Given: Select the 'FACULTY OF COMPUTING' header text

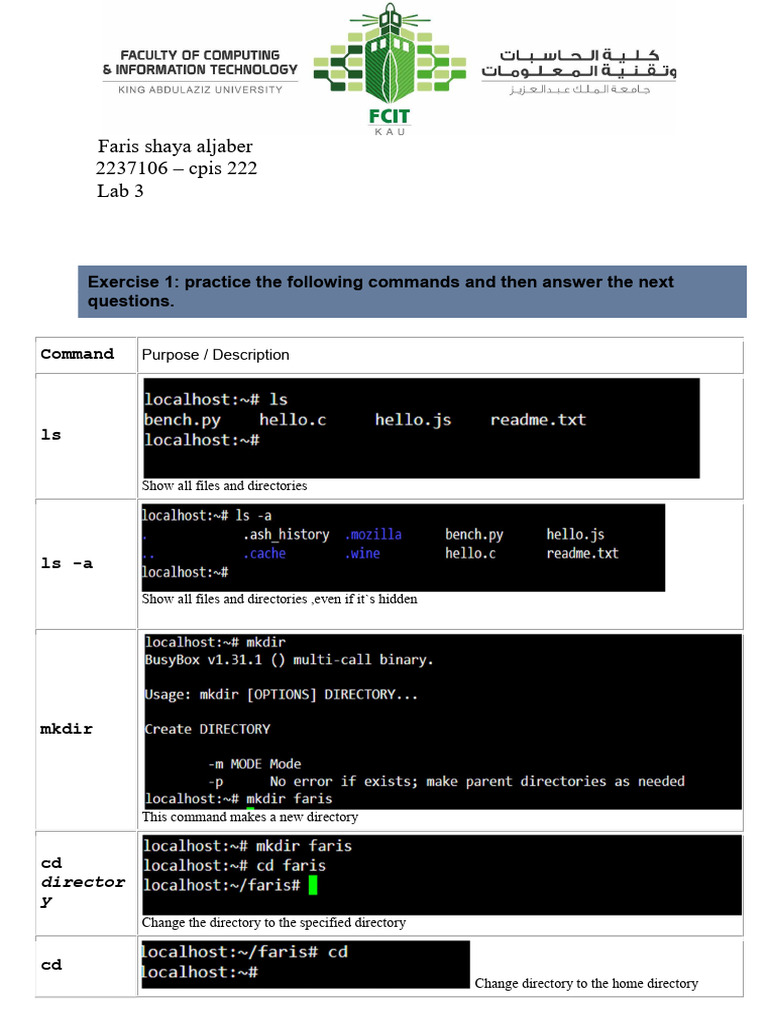Looking at the screenshot, I should click(x=200, y=55).
